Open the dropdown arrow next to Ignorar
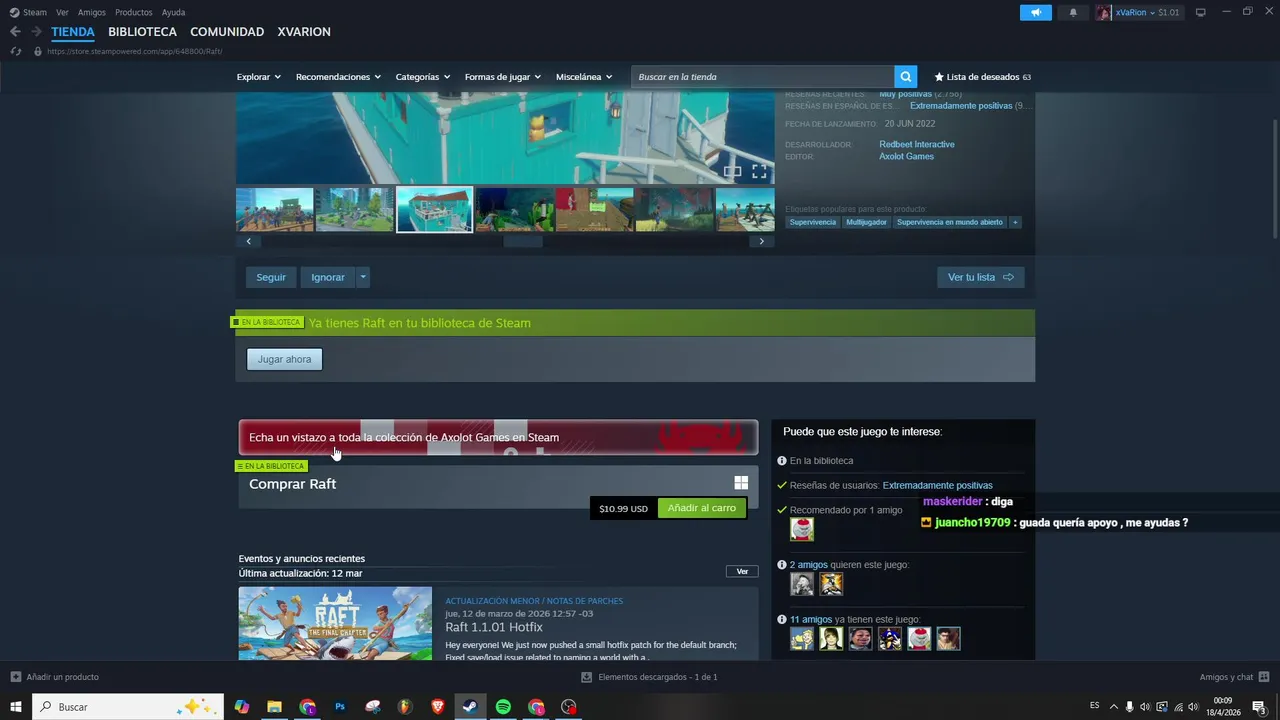Viewport: 1280px width, 720px height. [363, 277]
